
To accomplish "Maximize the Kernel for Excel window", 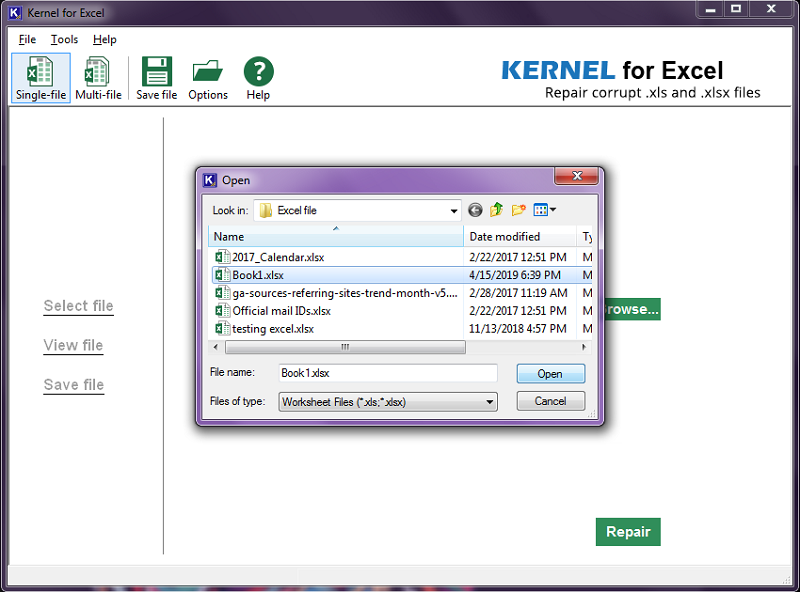I will 736,9.
